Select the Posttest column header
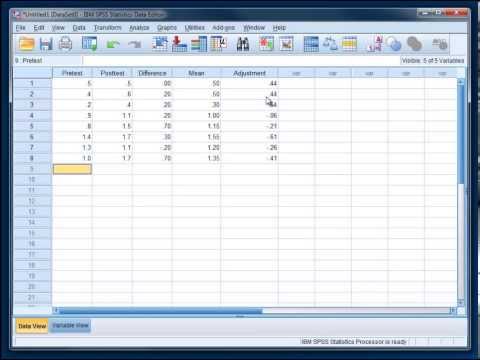The image size is (480, 360). (x=112, y=73)
